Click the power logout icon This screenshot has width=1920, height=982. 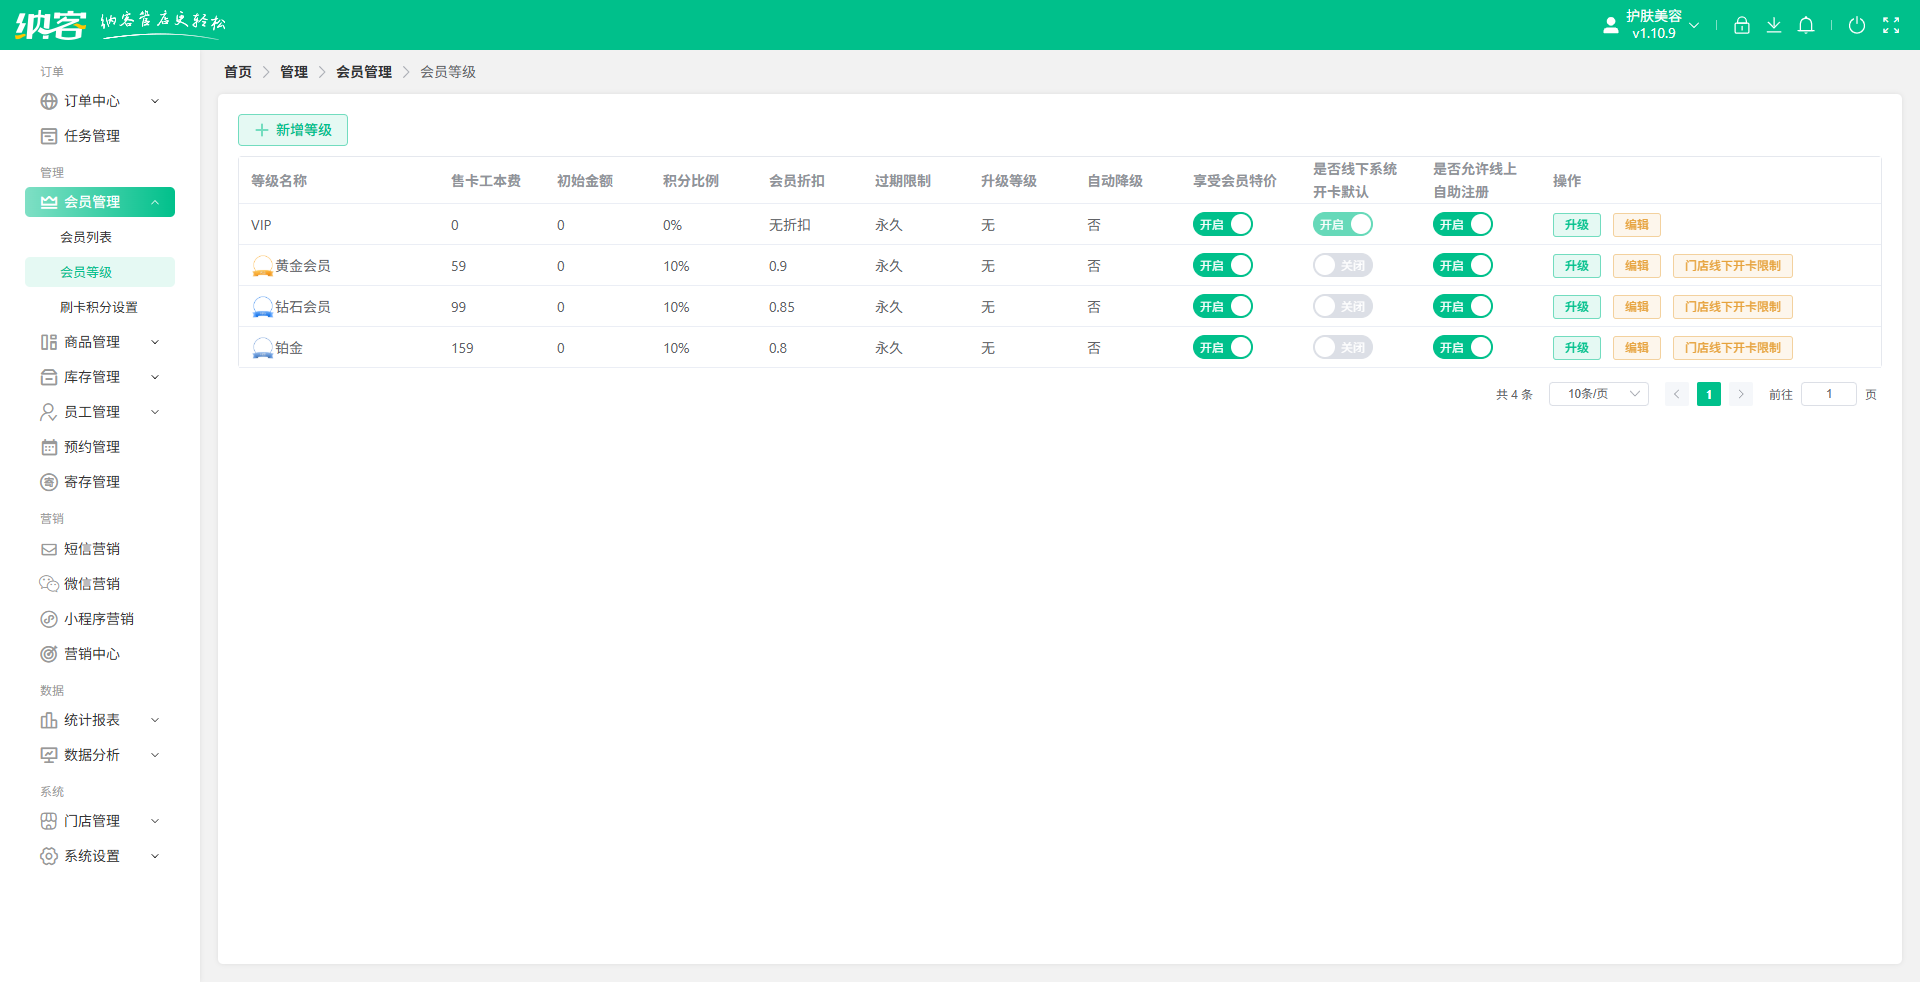coord(1856,25)
